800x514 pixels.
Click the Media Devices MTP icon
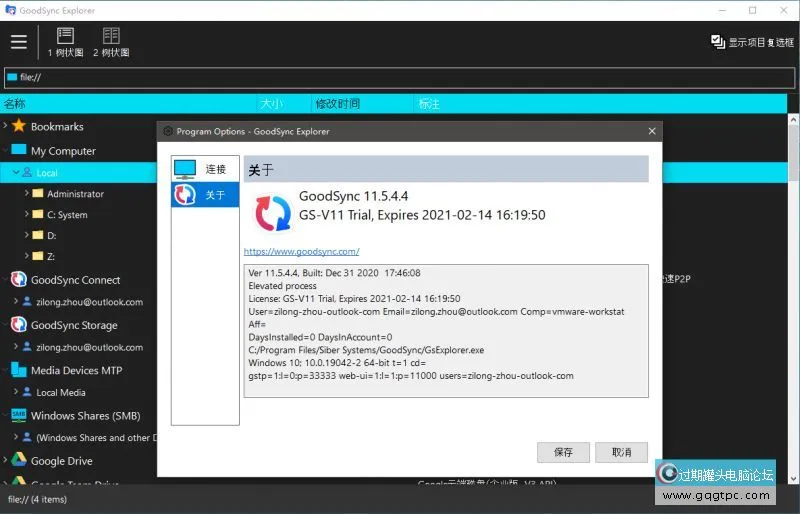[18, 370]
